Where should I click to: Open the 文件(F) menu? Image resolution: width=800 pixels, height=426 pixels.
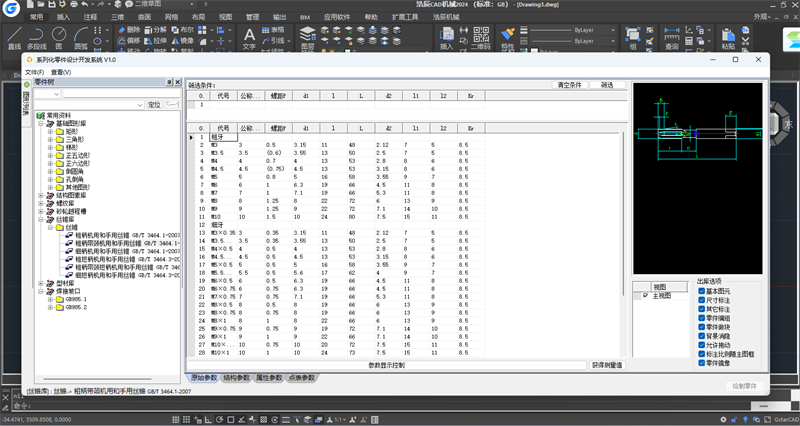(35, 72)
